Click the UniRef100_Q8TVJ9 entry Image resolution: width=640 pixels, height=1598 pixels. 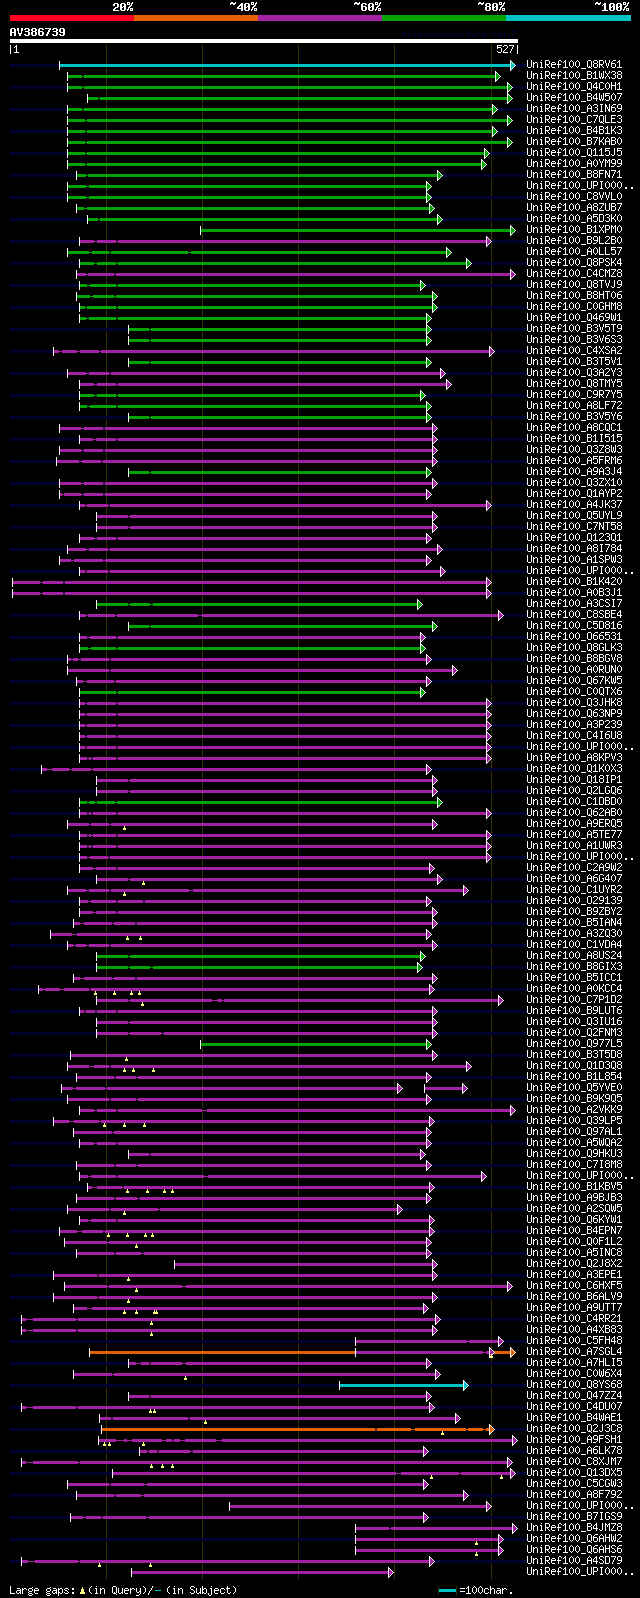[x=574, y=285]
